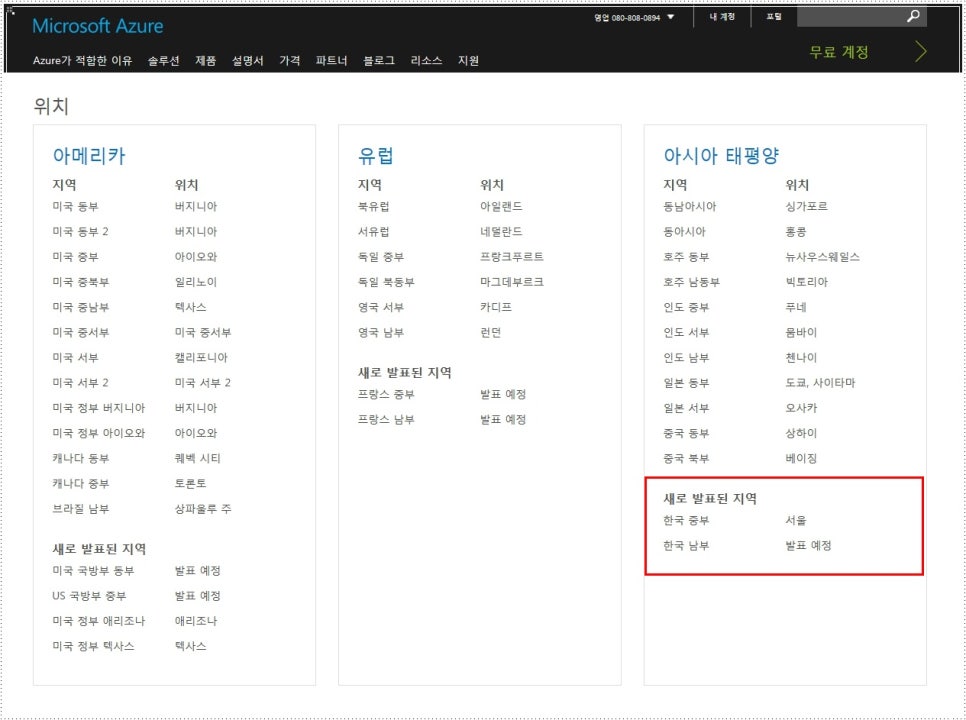Select 한국 남부 region text
The height and width of the screenshot is (720, 966).
(x=686, y=546)
